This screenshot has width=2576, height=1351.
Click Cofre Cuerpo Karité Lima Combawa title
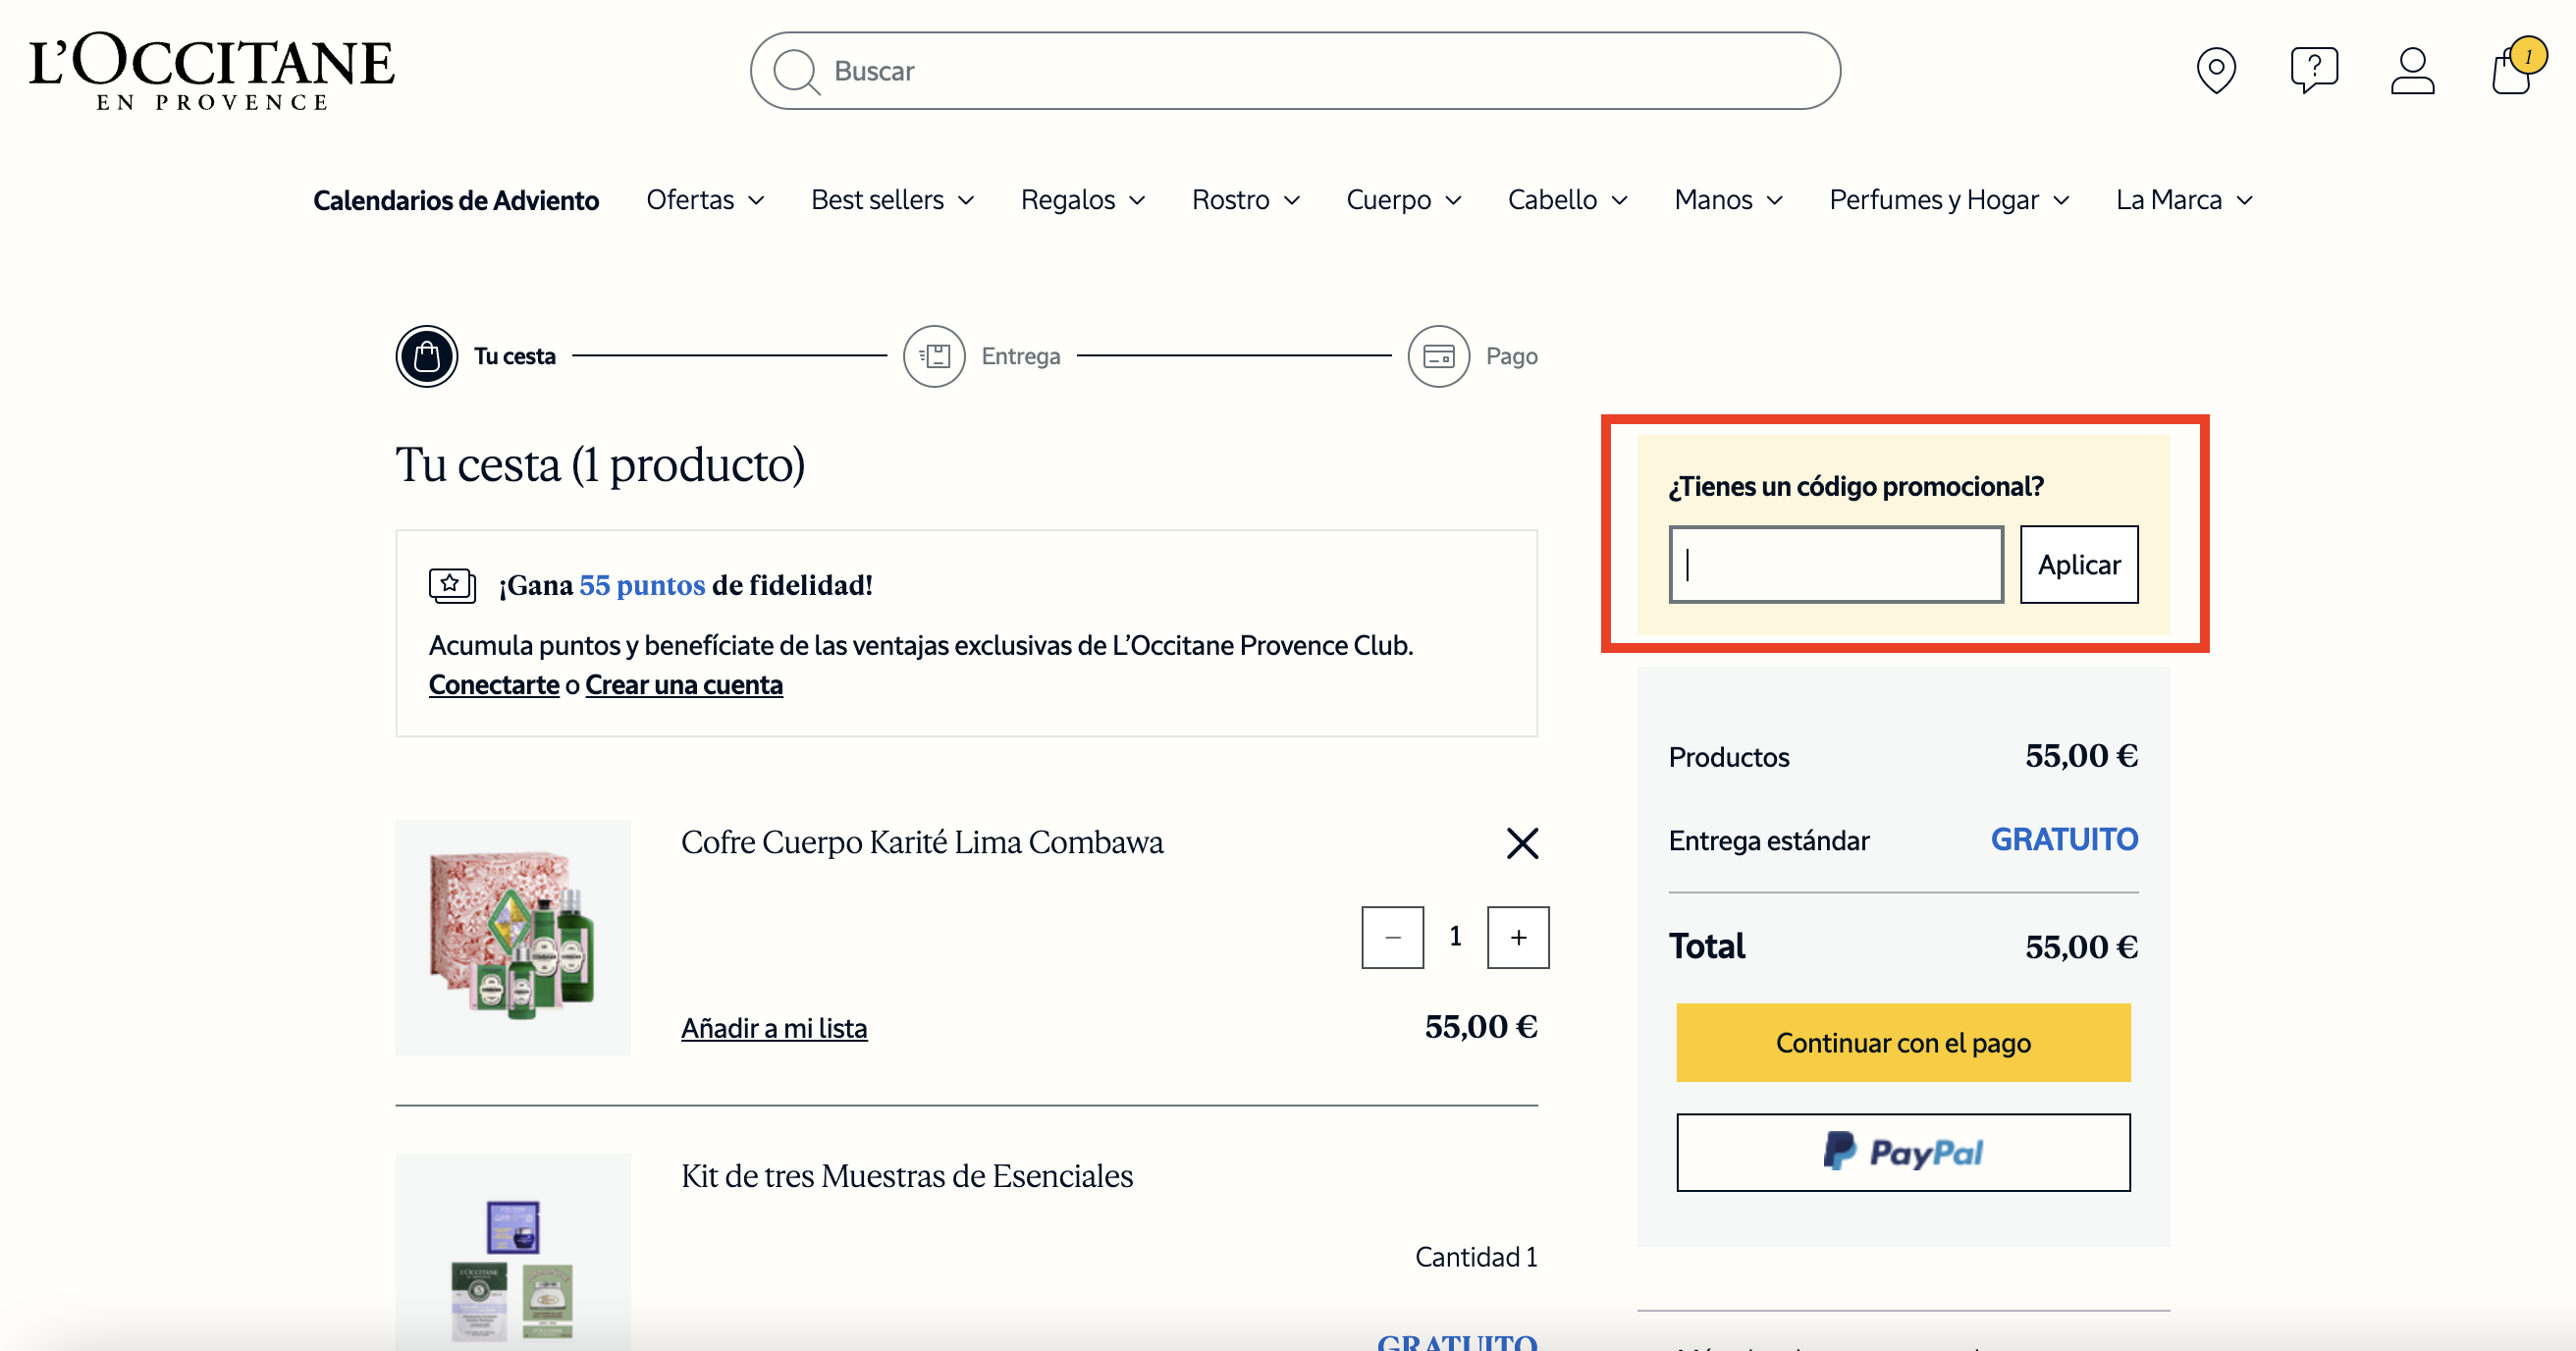(x=922, y=842)
